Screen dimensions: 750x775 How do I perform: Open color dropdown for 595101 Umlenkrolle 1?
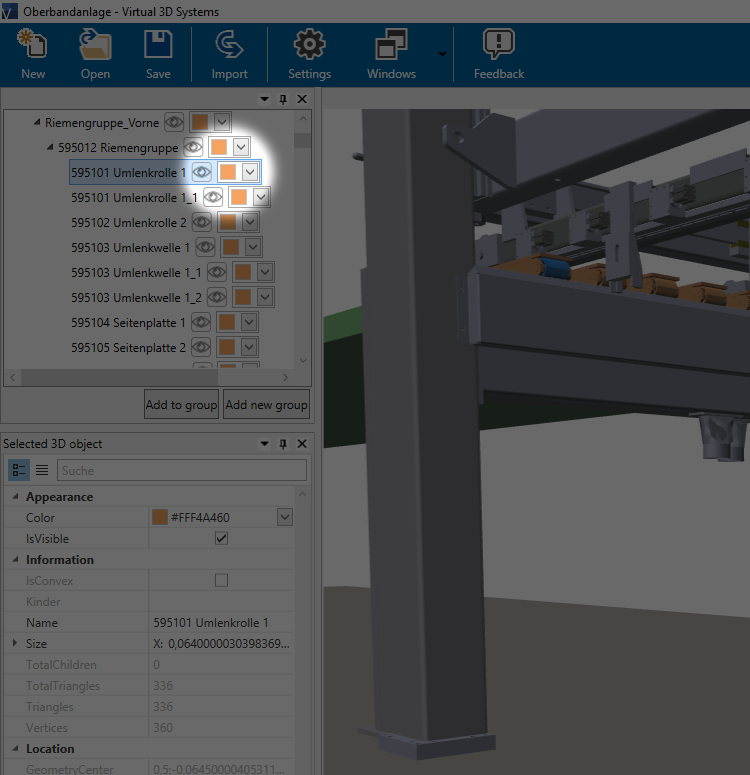pos(250,172)
